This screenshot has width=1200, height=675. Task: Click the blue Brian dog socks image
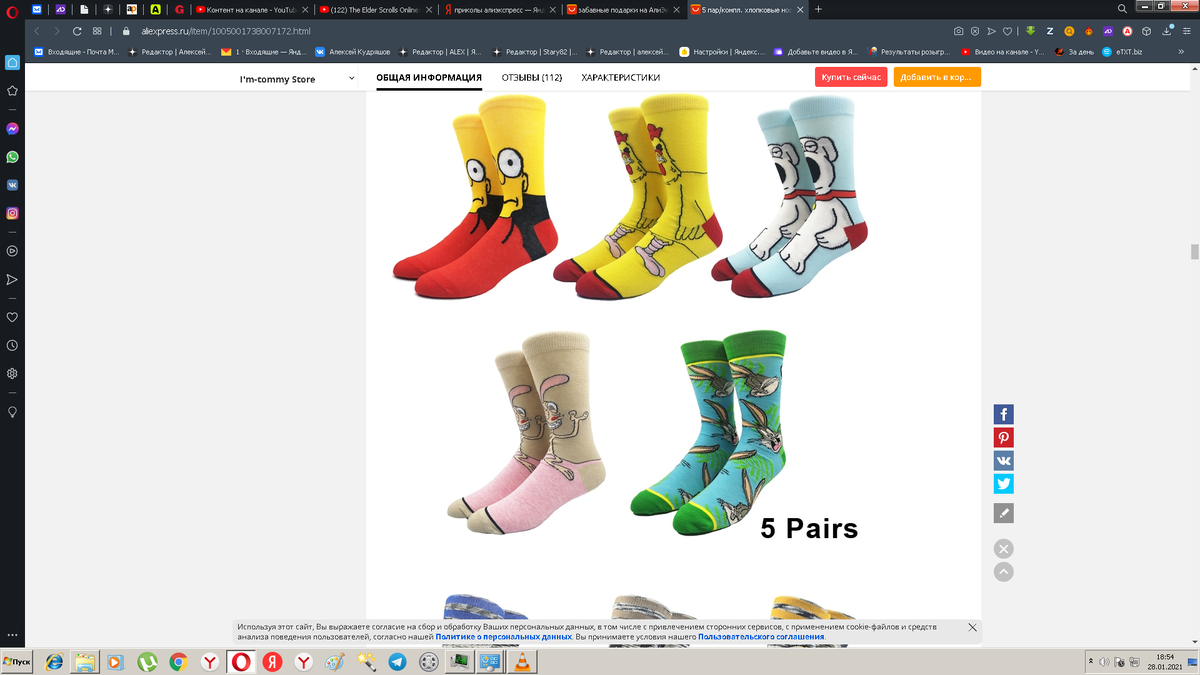(x=789, y=196)
